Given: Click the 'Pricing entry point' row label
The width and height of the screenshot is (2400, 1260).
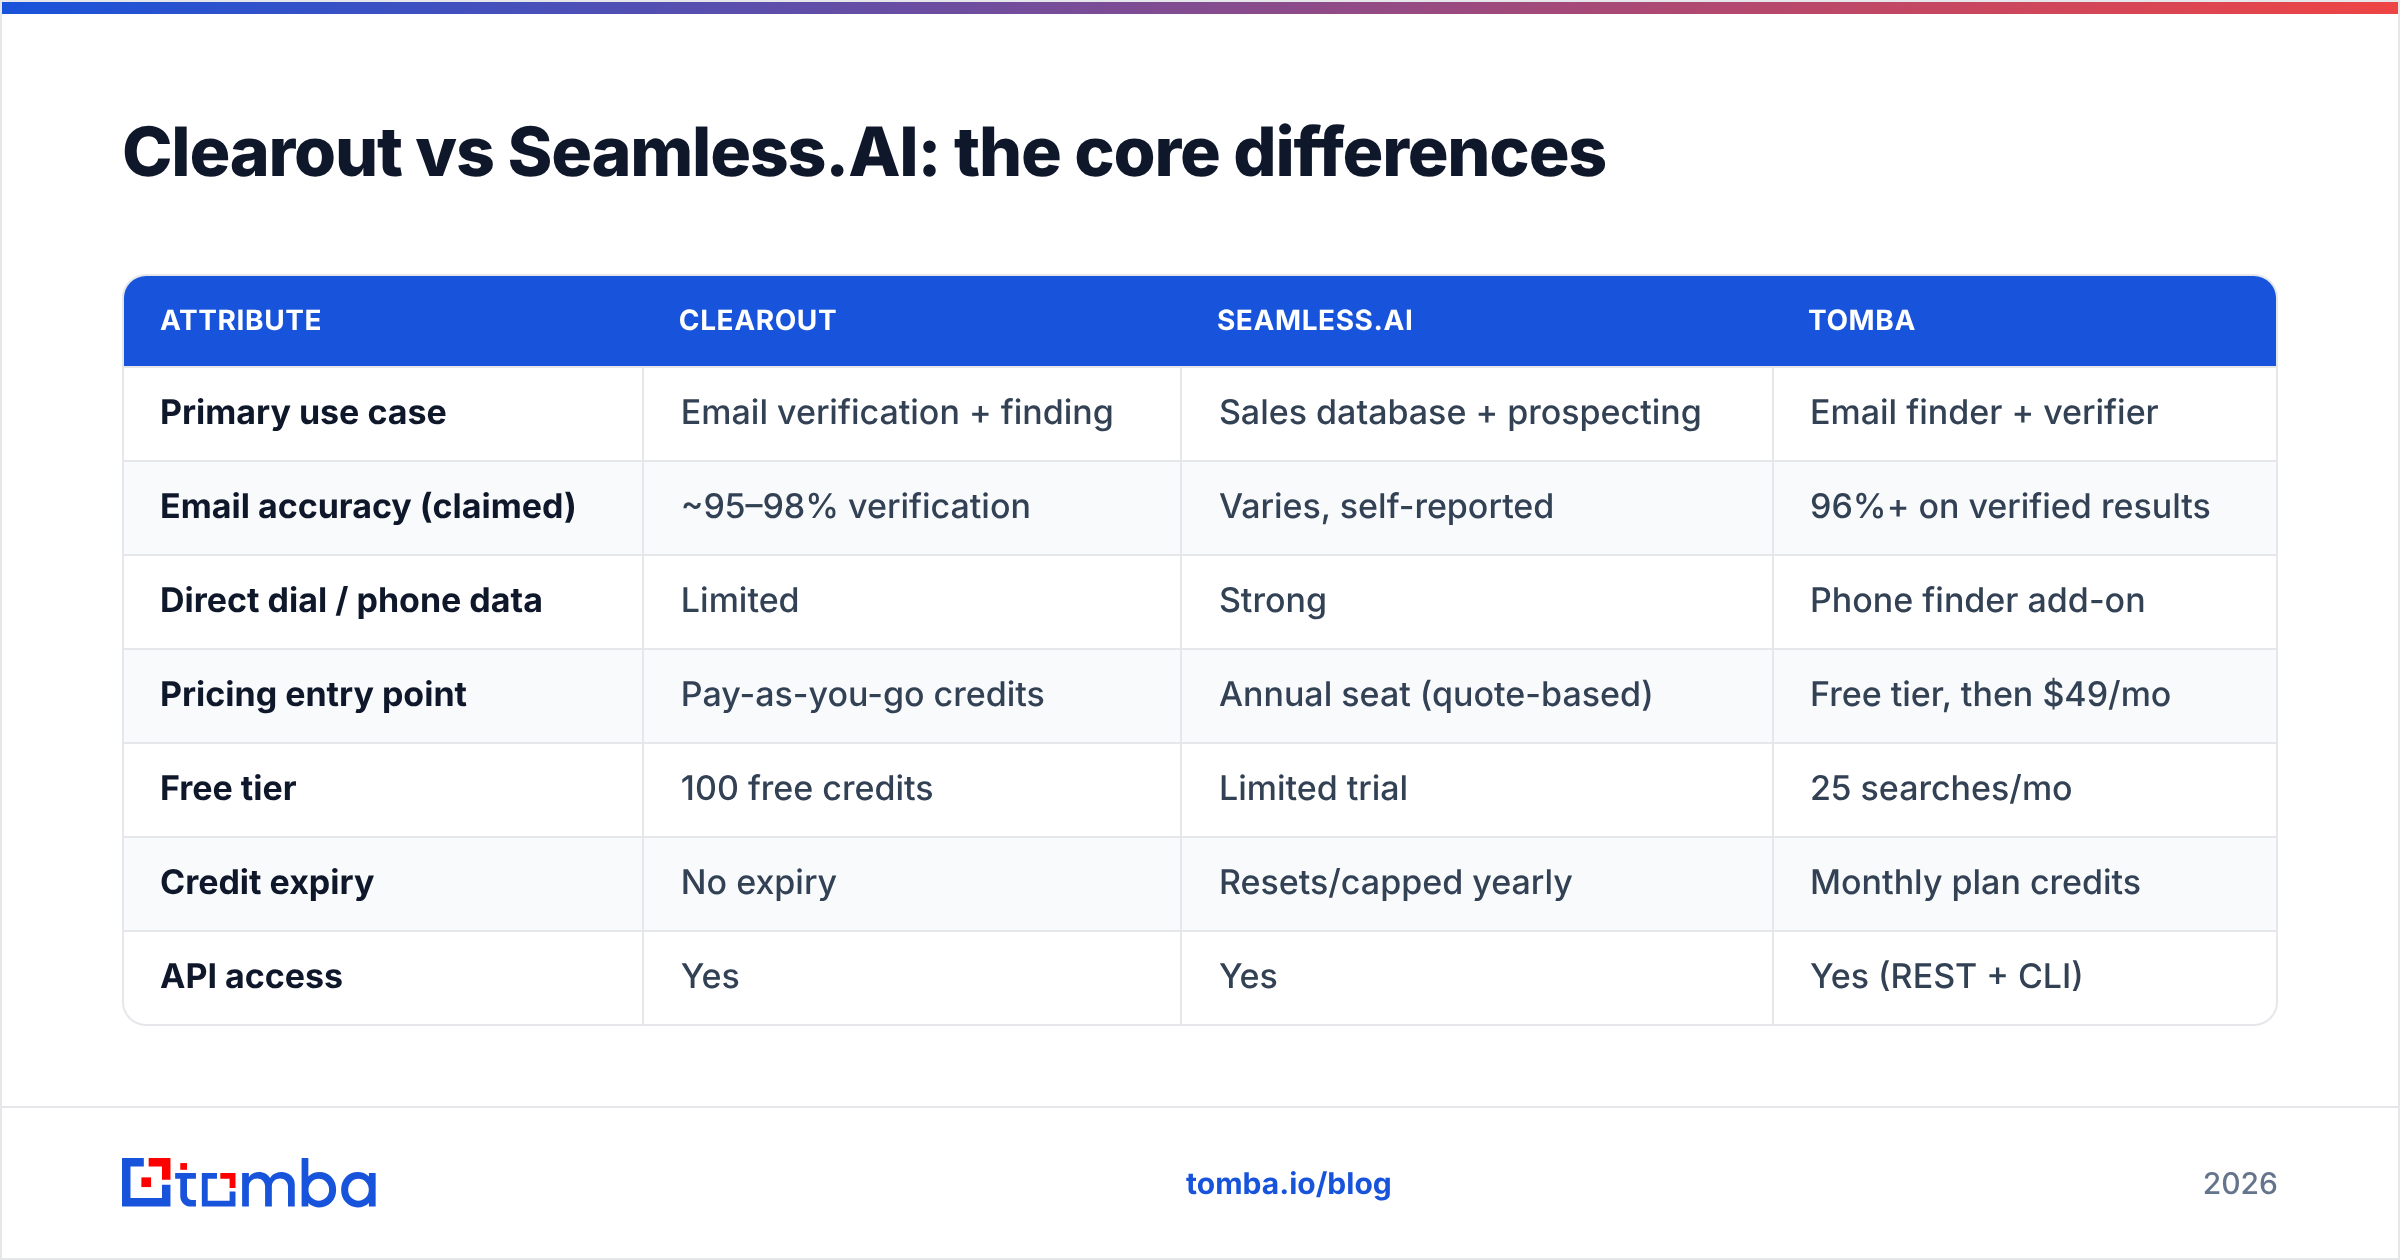Looking at the screenshot, I should click(313, 694).
